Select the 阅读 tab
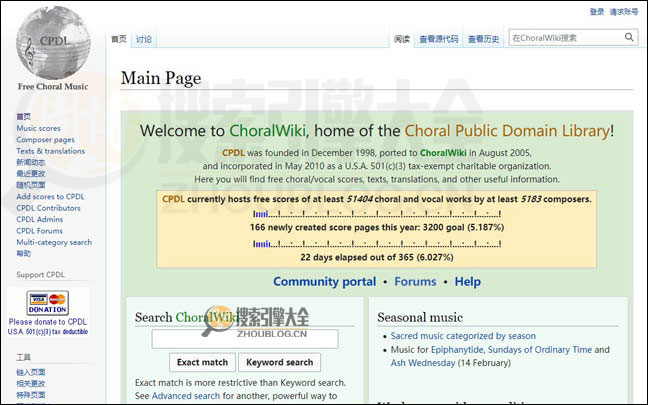Image resolution: width=648 pixels, height=405 pixels. [x=401, y=39]
